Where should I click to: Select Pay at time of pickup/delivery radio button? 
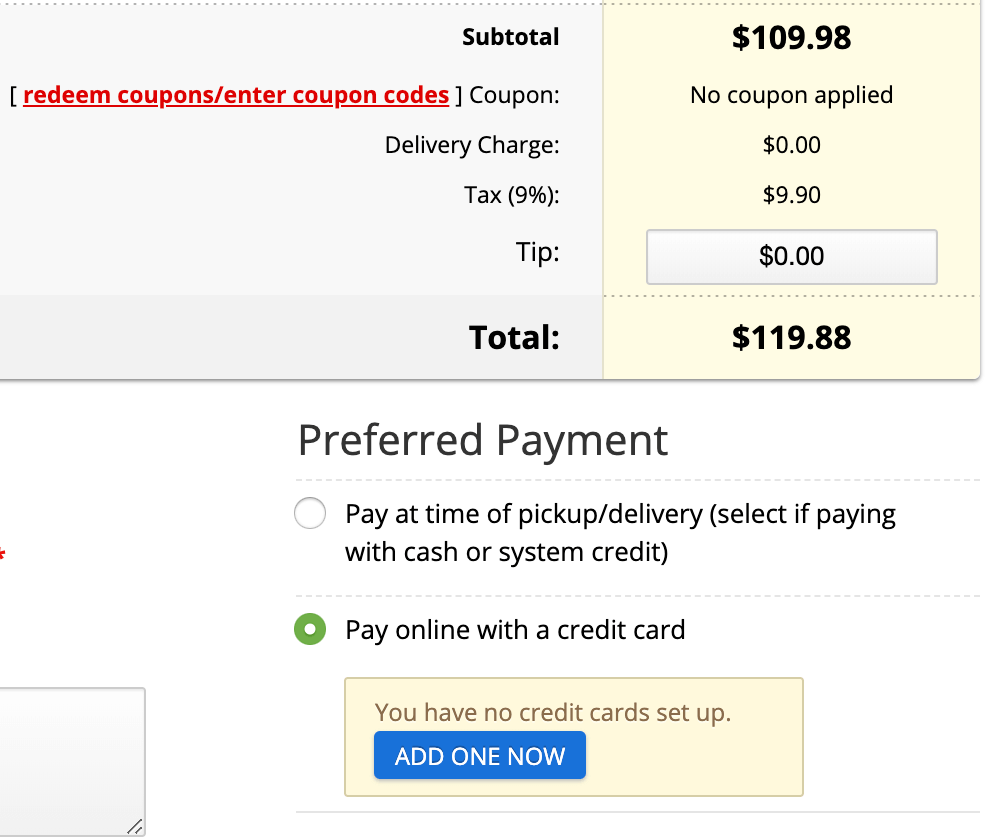[310, 514]
